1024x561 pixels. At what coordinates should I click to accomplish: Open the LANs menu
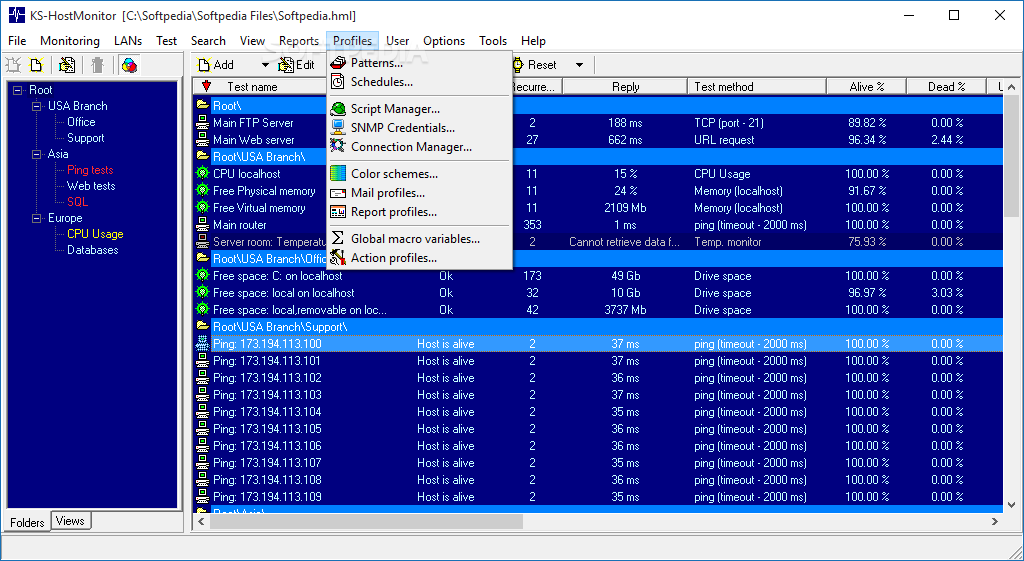point(128,40)
